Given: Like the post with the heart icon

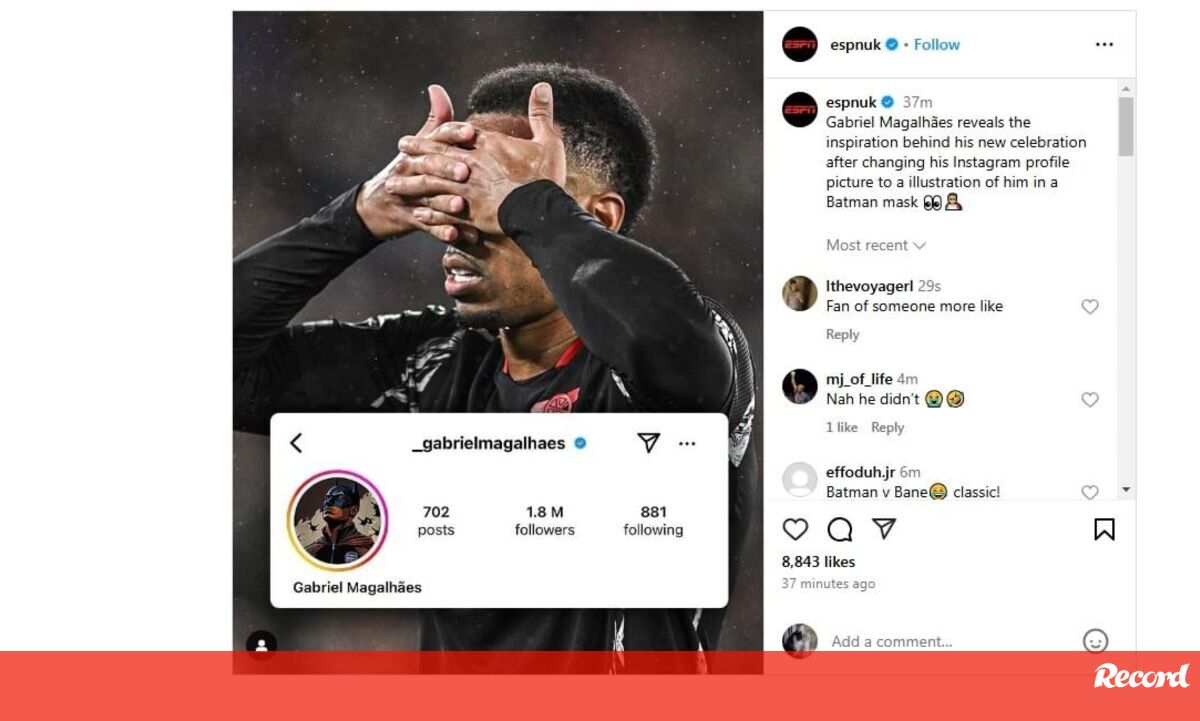Looking at the screenshot, I should pyautogui.click(x=795, y=529).
